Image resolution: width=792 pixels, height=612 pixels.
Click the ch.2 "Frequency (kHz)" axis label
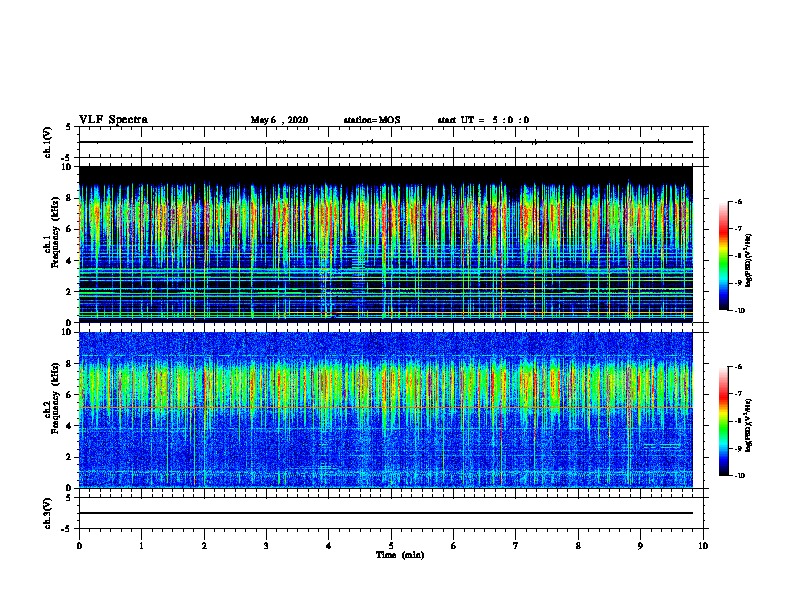point(55,398)
